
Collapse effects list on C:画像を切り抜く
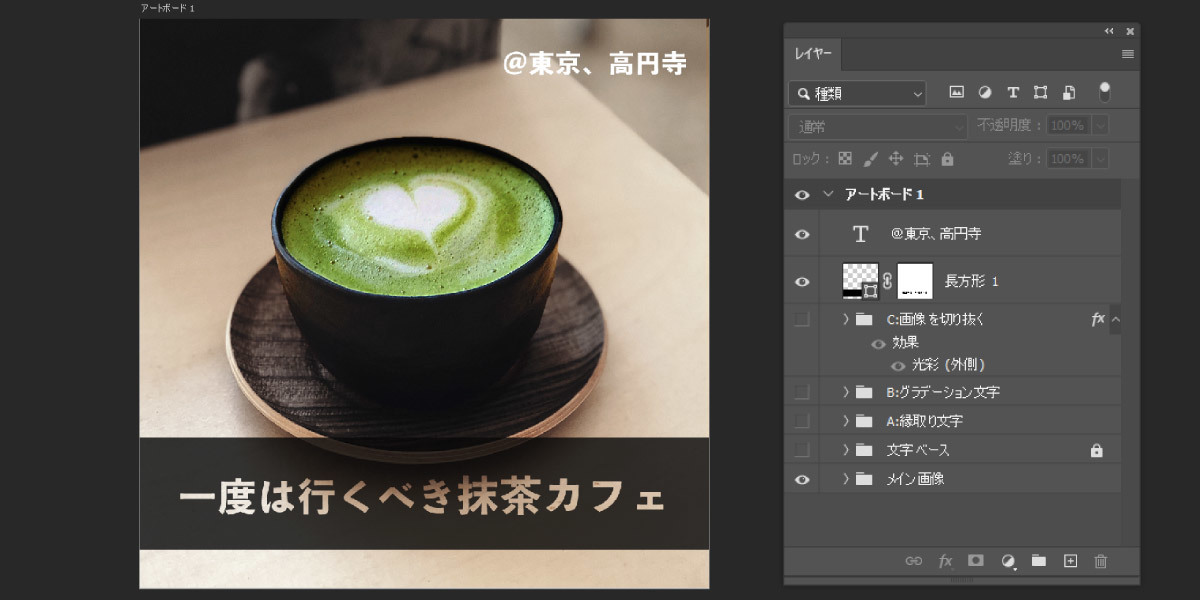(x=1116, y=319)
